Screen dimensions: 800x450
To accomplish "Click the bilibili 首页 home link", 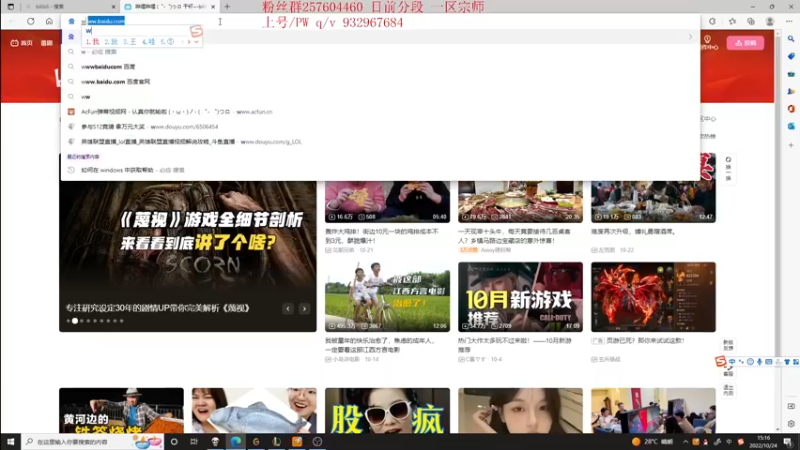I will 21,43.
